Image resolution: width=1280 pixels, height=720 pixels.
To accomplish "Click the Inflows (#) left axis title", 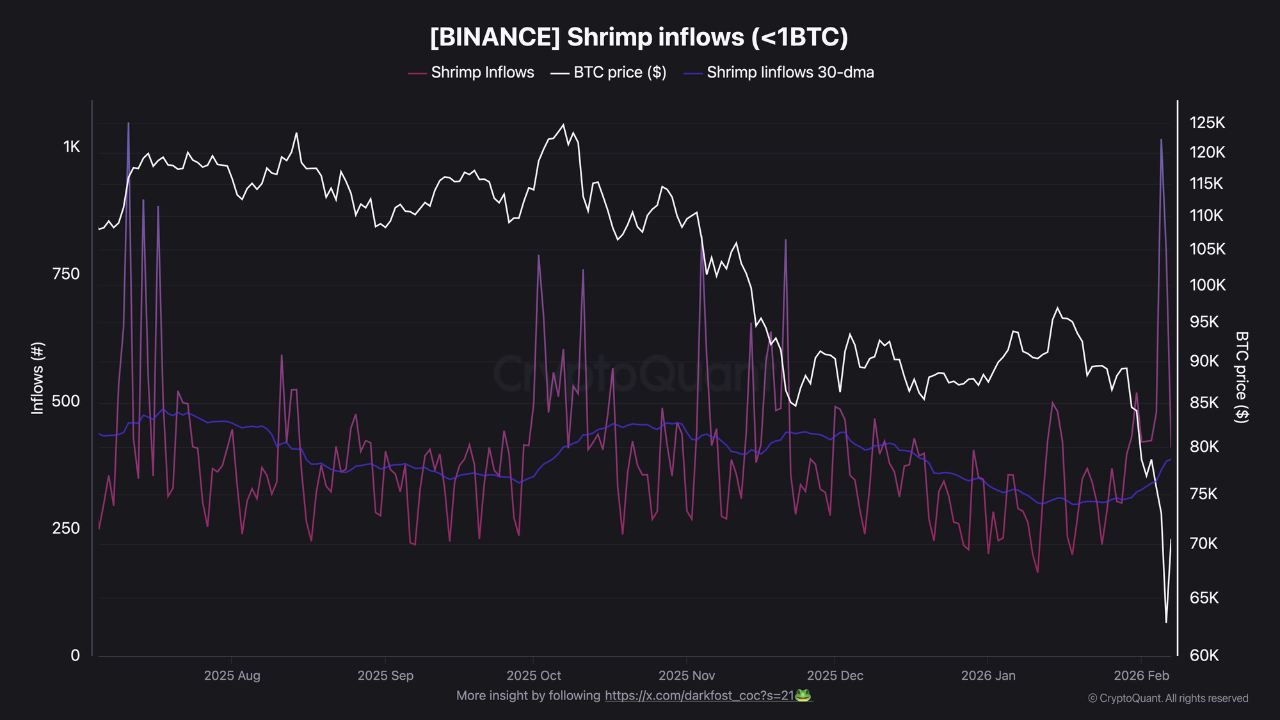I will [38, 378].
